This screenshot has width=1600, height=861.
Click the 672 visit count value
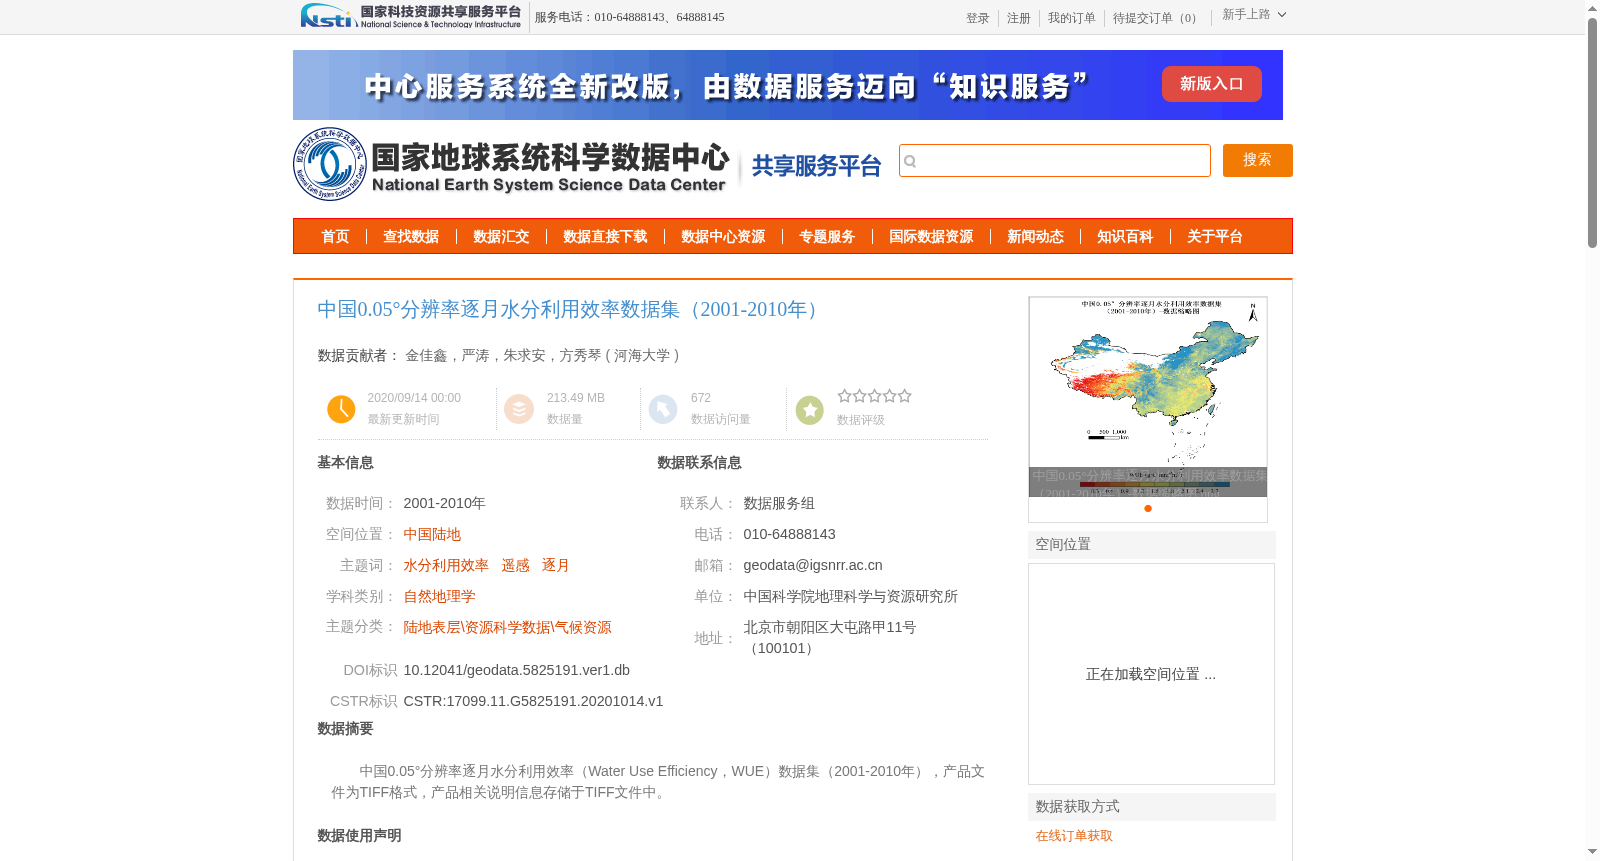[x=701, y=398]
